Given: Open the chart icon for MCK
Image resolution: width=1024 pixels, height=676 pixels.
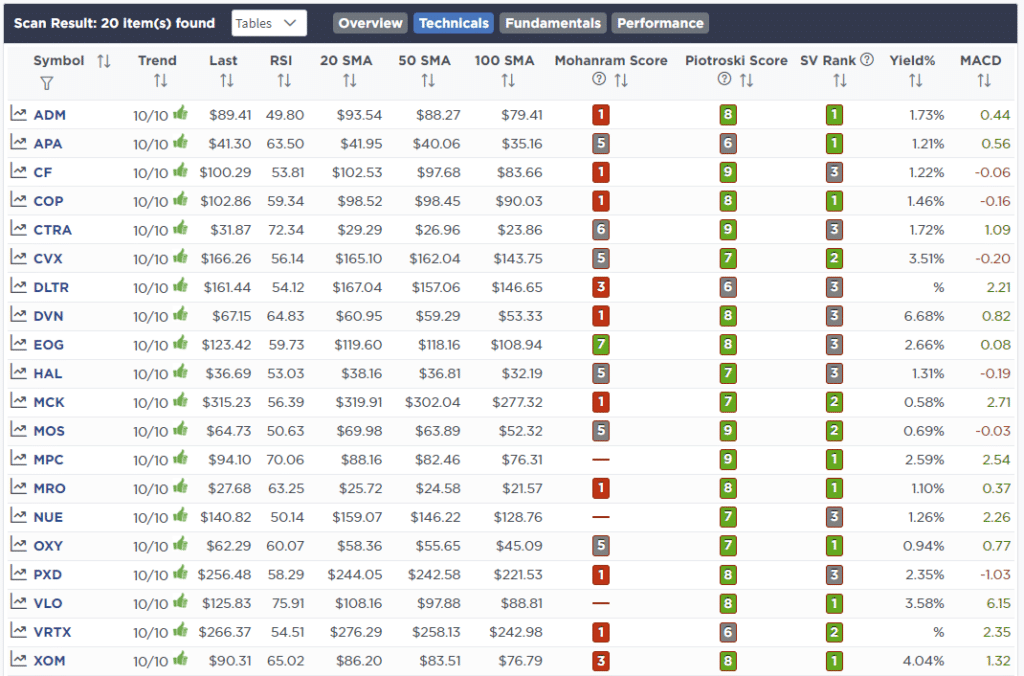Looking at the screenshot, I should pyautogui.click(x=18, y=402).
